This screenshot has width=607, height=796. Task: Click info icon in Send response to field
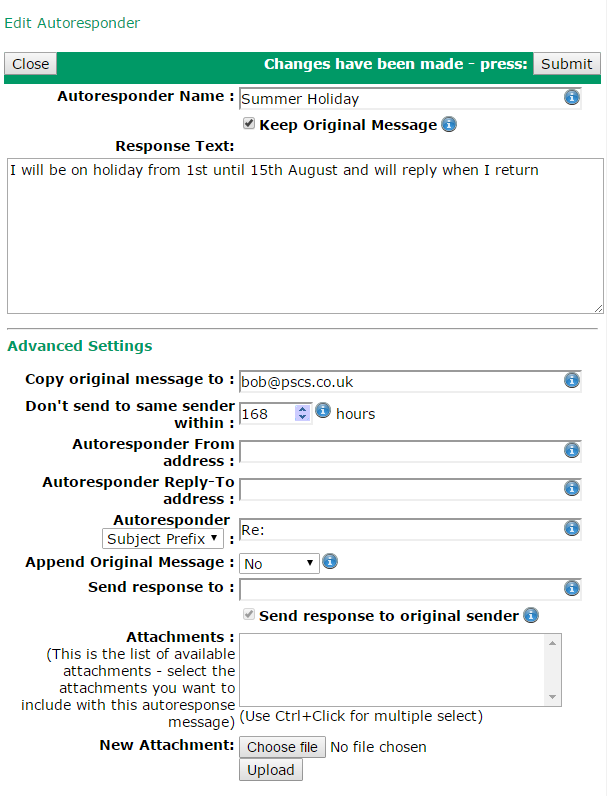click(571, 588)
